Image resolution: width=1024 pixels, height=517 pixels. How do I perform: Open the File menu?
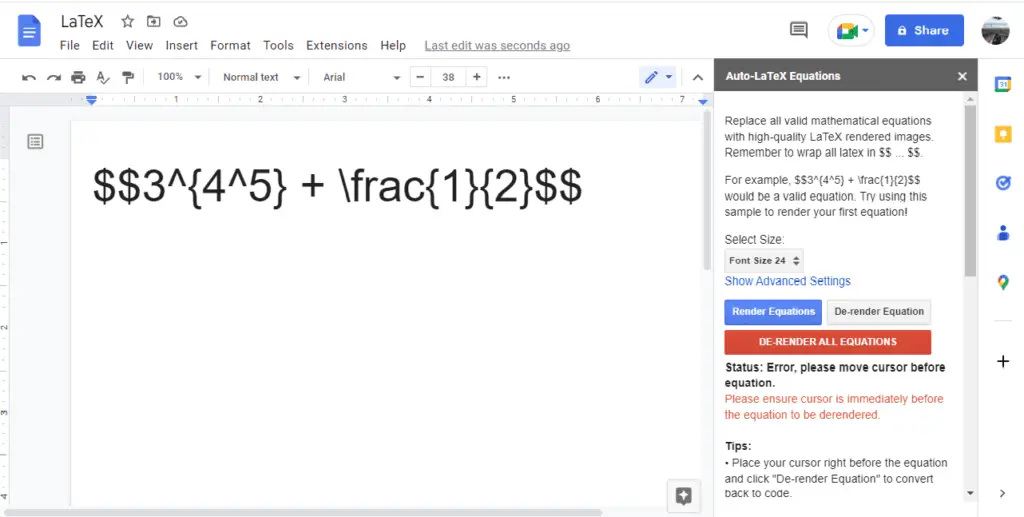click(x=69, y=46)
